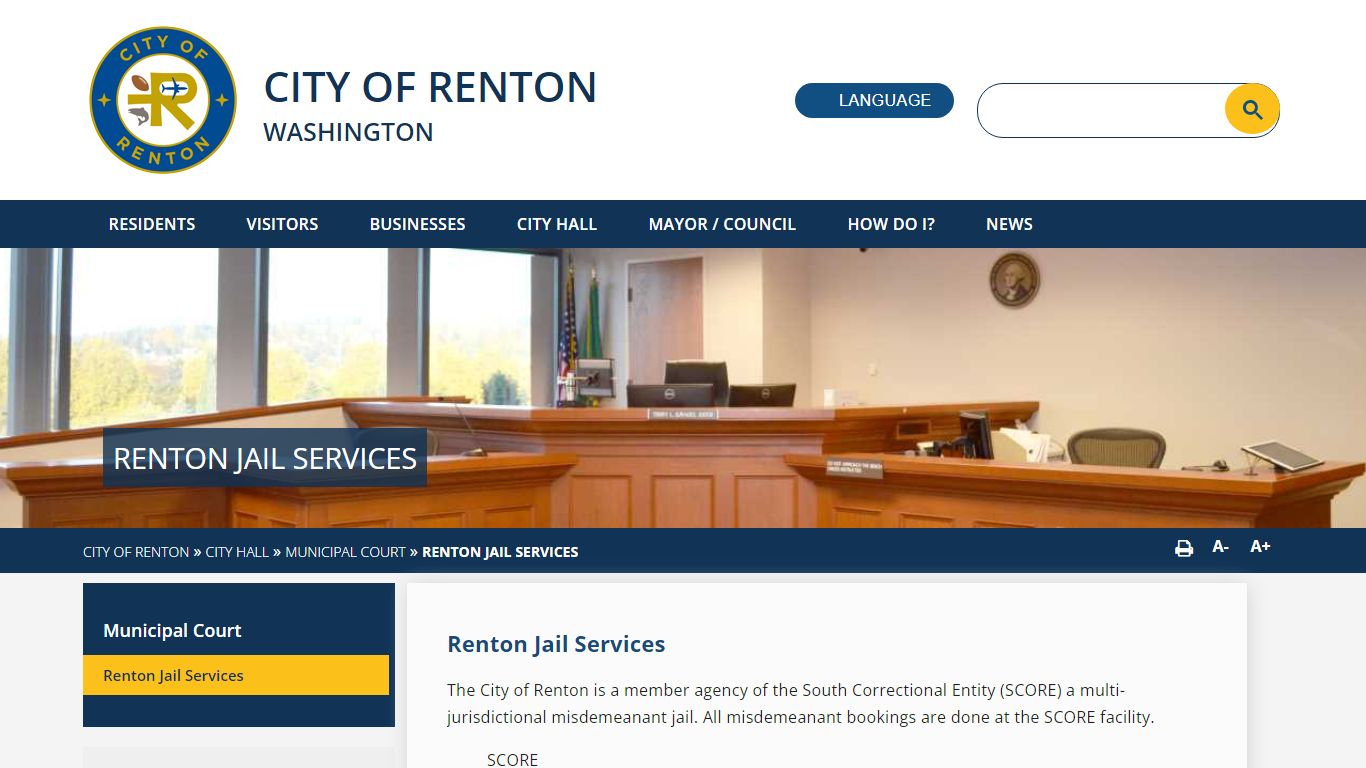Open the How Do I? menu

891,224
